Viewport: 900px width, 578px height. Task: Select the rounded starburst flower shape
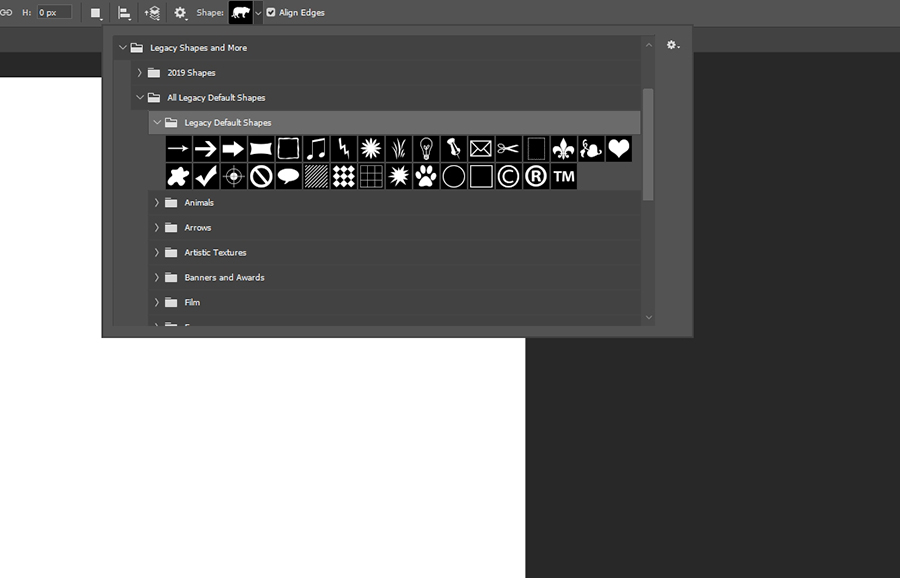click(x=371, y=149)
